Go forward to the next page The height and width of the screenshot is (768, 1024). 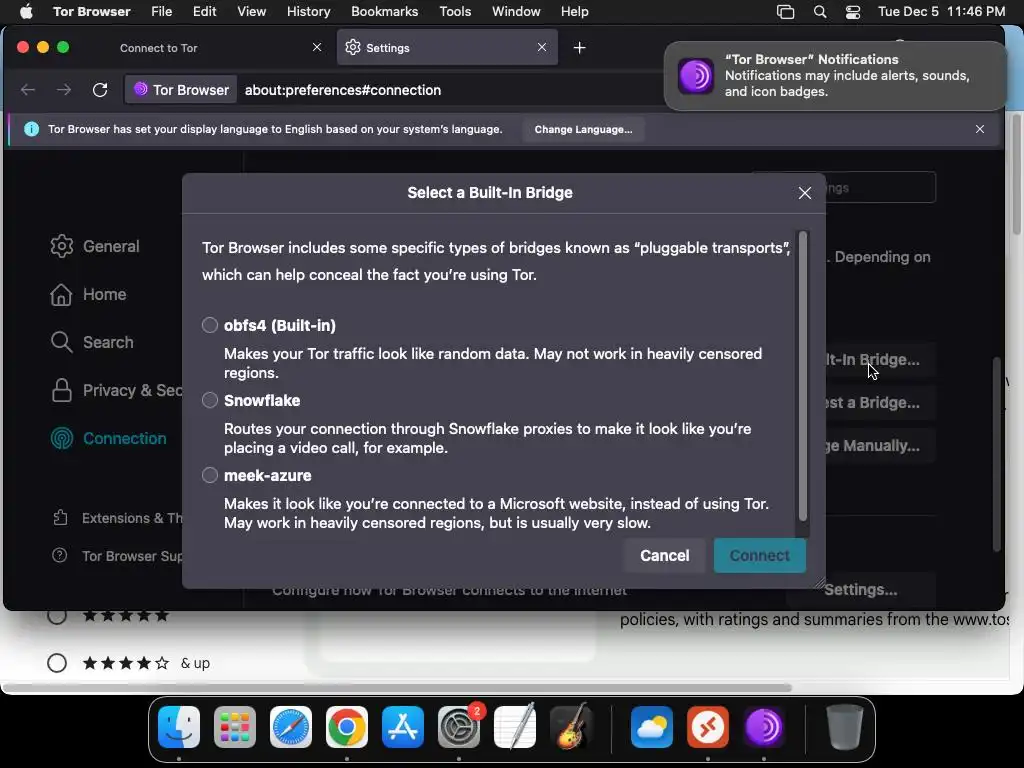tap(63, 90)
